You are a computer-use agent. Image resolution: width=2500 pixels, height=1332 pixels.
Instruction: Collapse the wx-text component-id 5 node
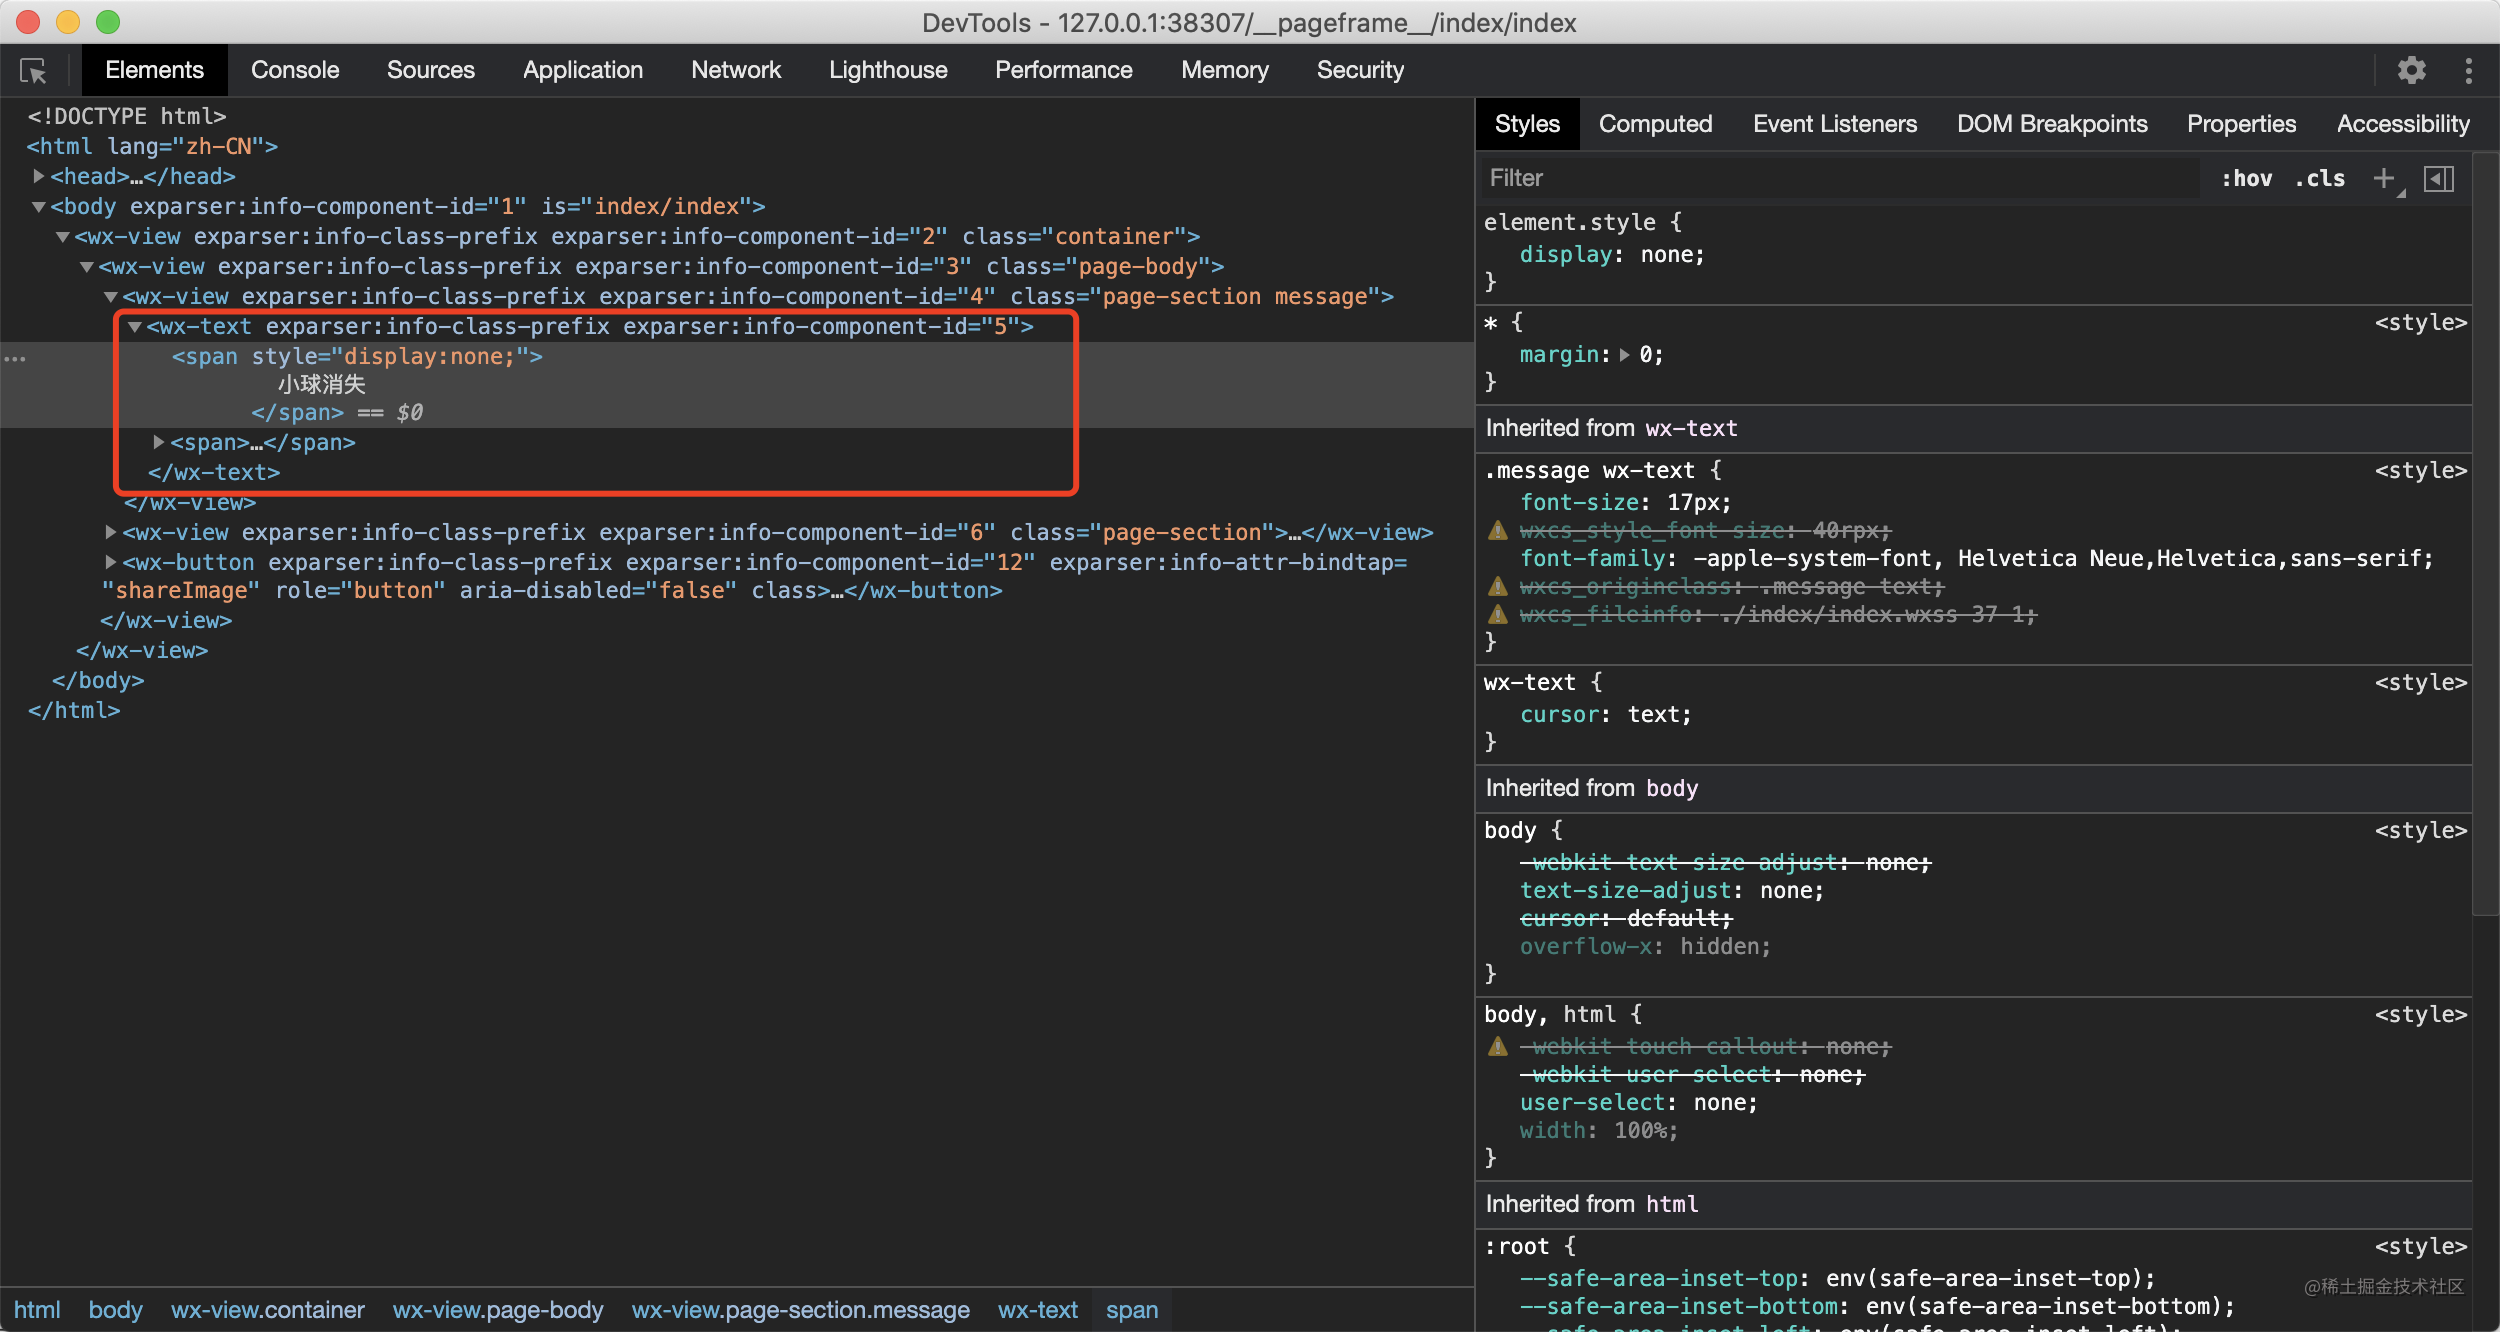[x=135, y=327]
